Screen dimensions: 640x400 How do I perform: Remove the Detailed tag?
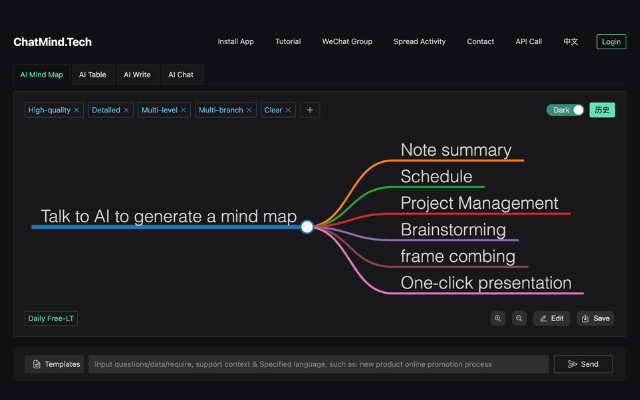(126, 110)
